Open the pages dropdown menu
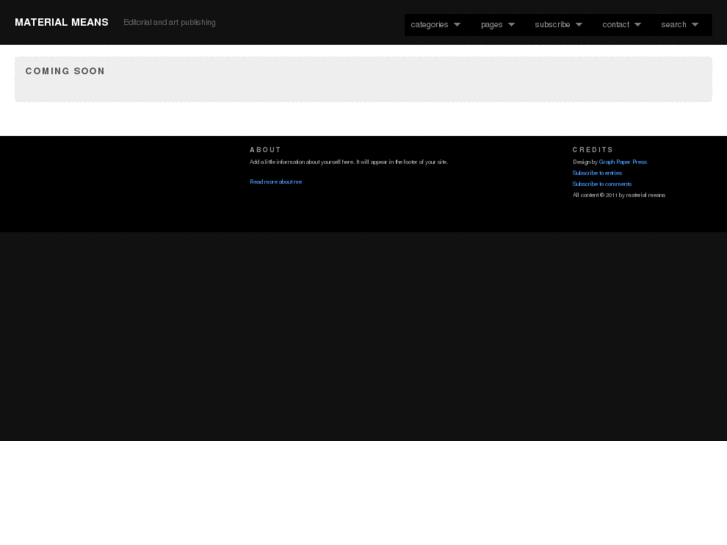Screen dimensions: 727x545 [491, 24]
